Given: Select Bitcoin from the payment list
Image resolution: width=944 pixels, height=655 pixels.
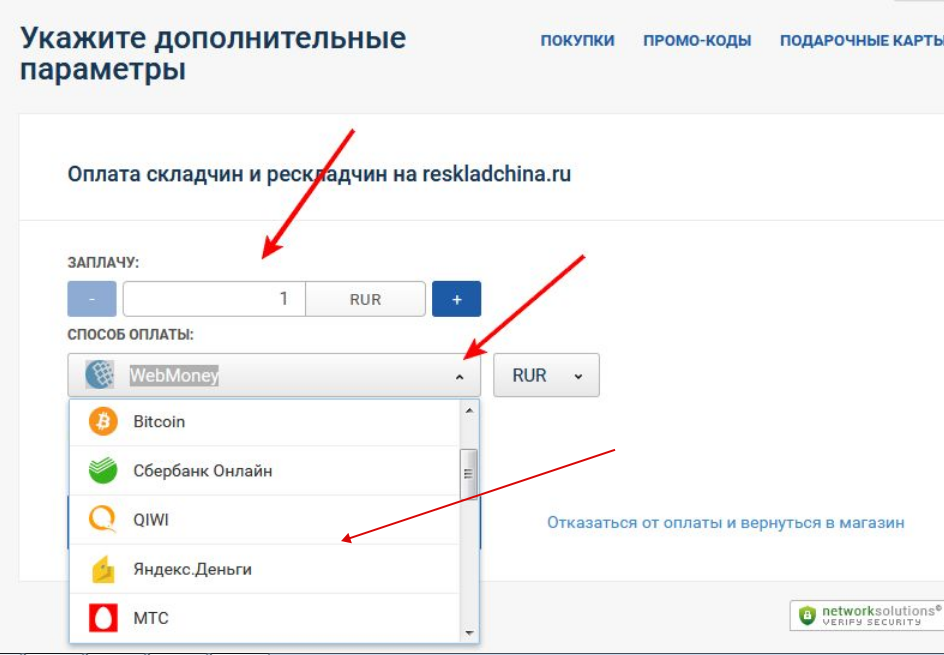Looking at the screenshot, I should (x=160, y=422).
